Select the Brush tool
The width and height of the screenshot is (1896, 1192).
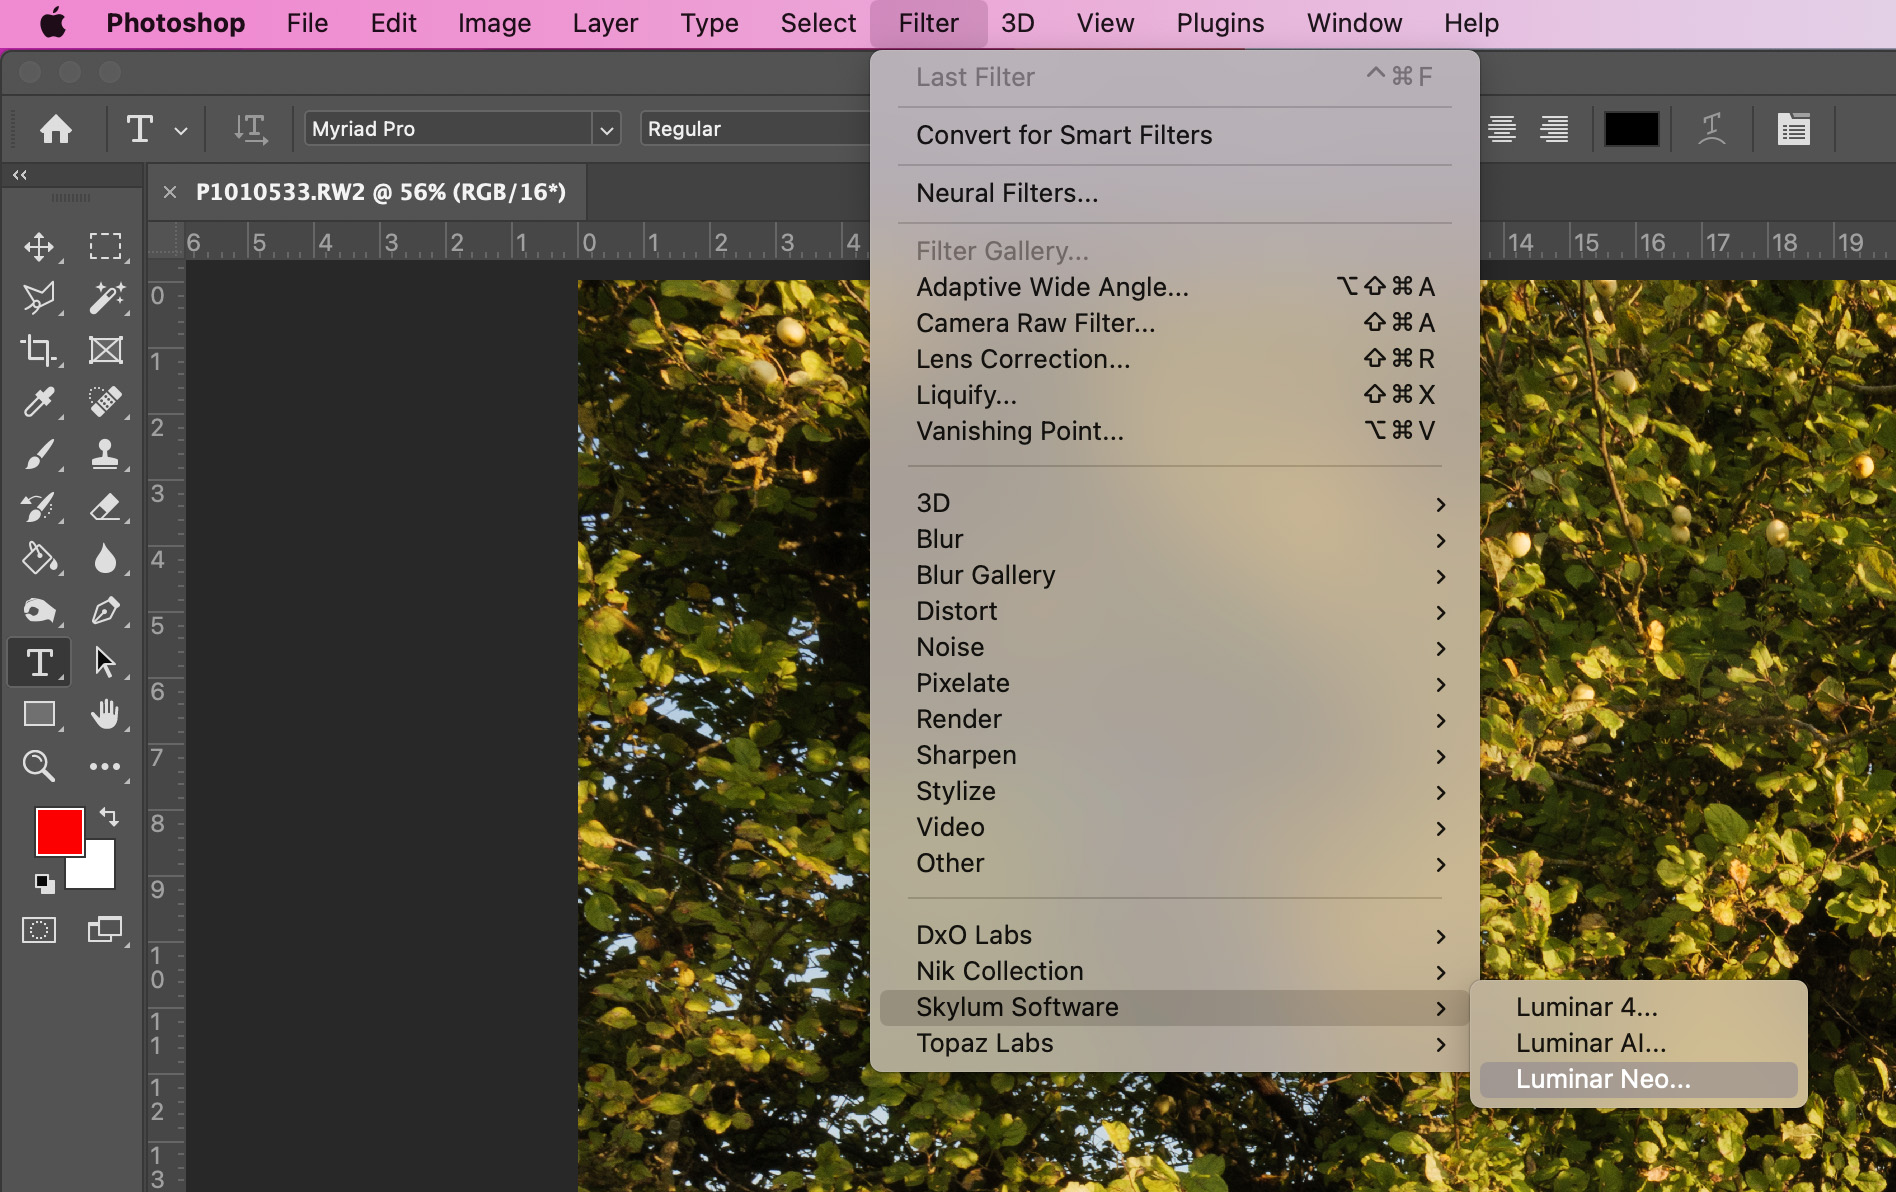click(x=39, y=455)
